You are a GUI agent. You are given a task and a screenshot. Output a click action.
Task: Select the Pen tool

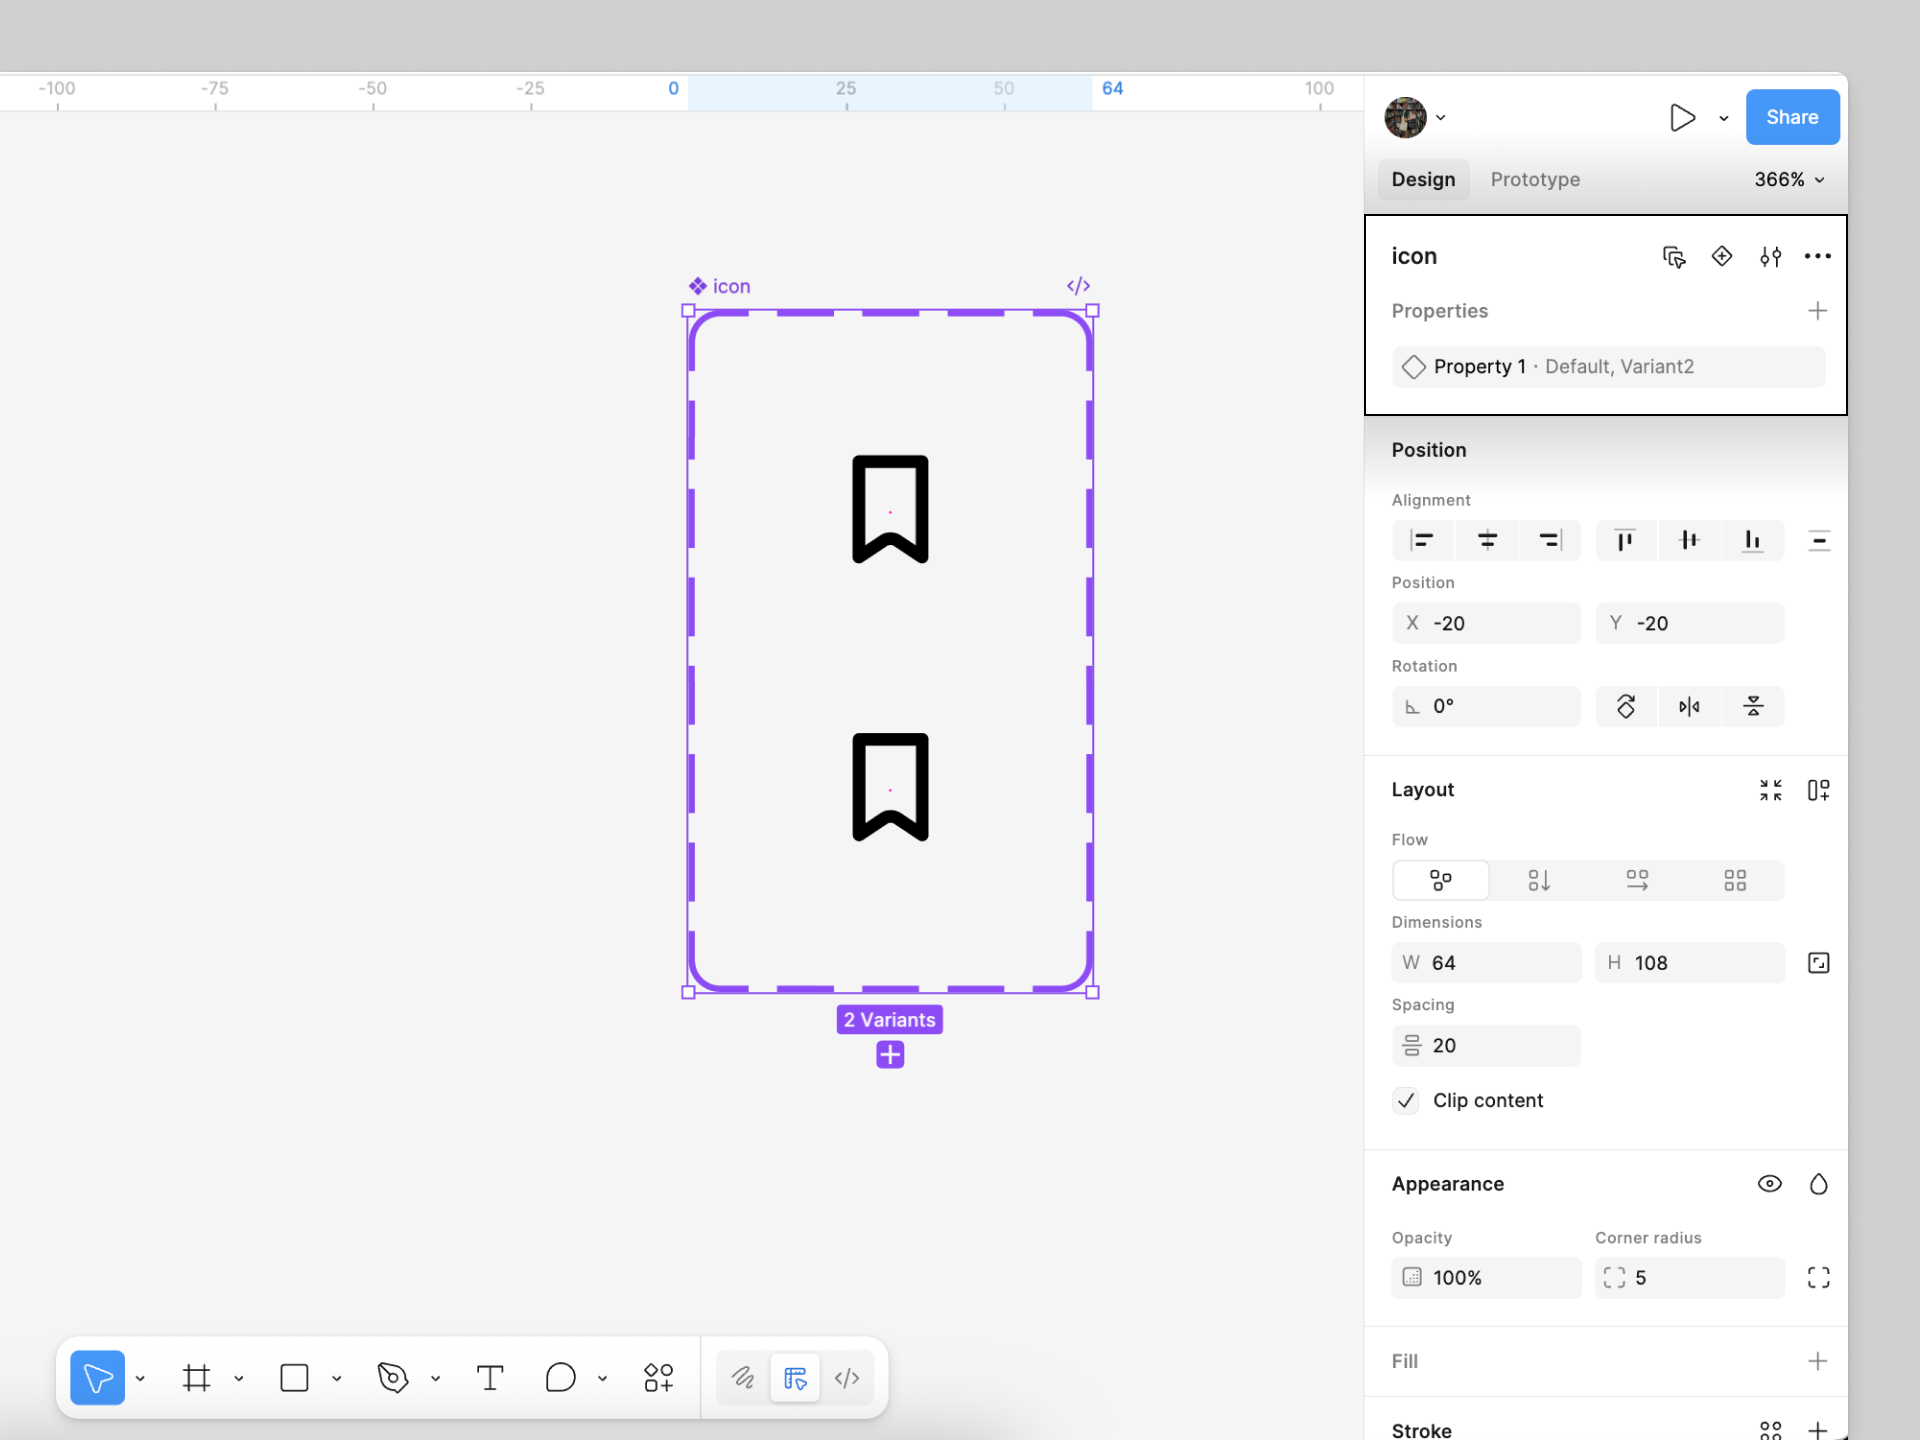[x=392, y=1378]
